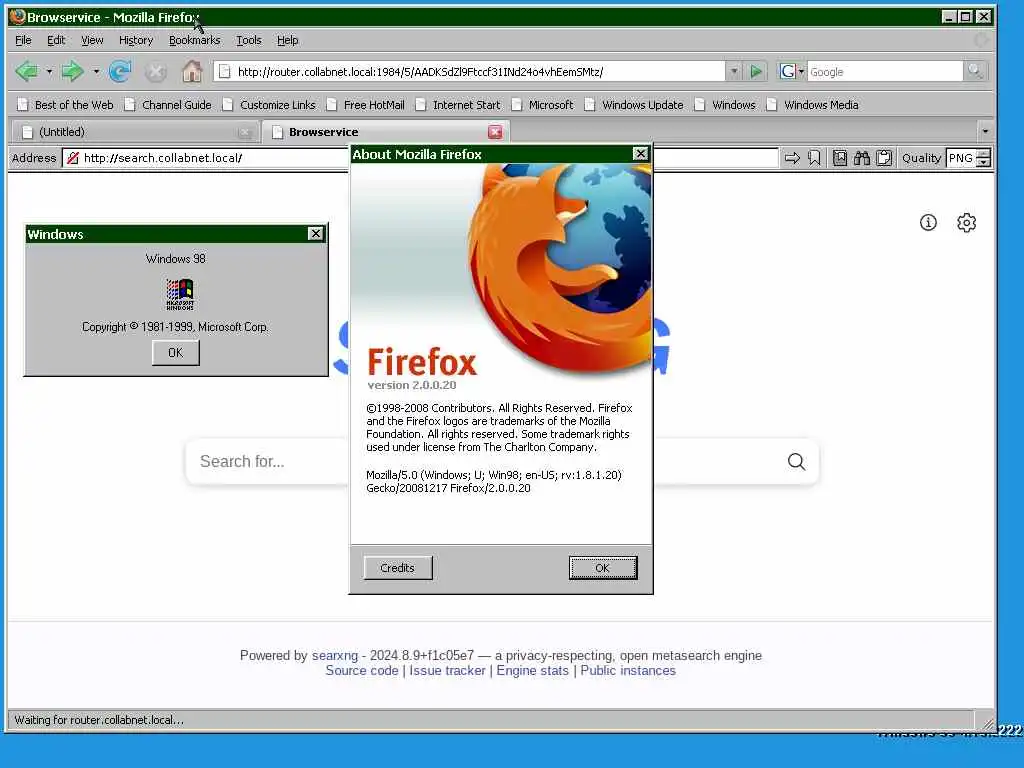Open the Windows Media bookmark

click(812, 105)
